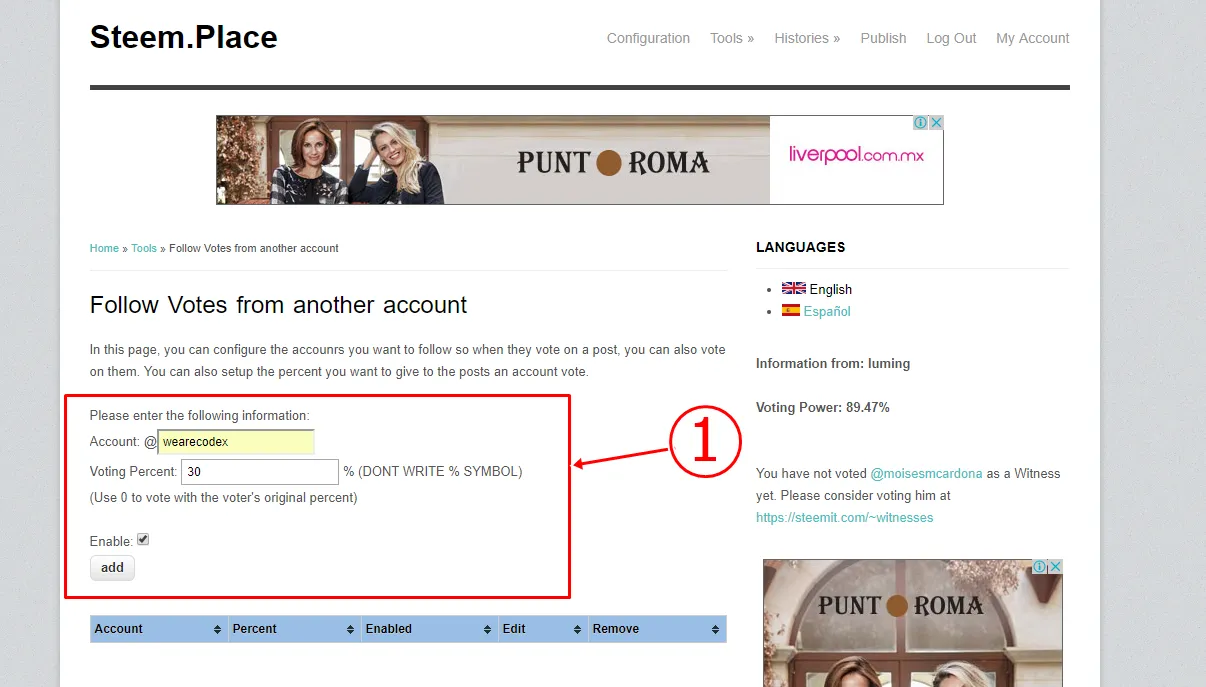Open the steemit.com witnesses link
This screenshot has height=687, width=1206.
coord(844,518)
